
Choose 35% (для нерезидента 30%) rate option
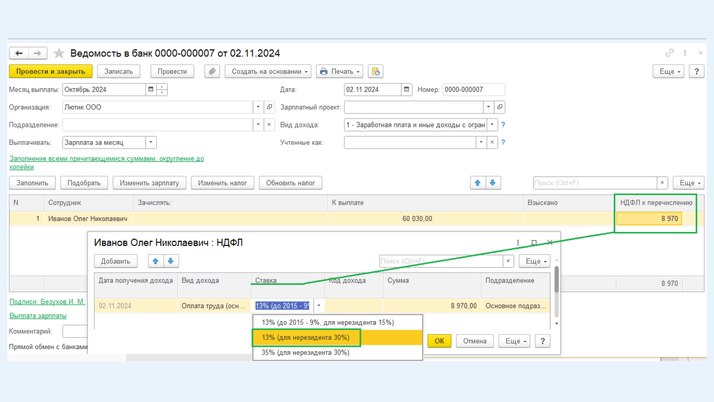click(x=305, y=353)
